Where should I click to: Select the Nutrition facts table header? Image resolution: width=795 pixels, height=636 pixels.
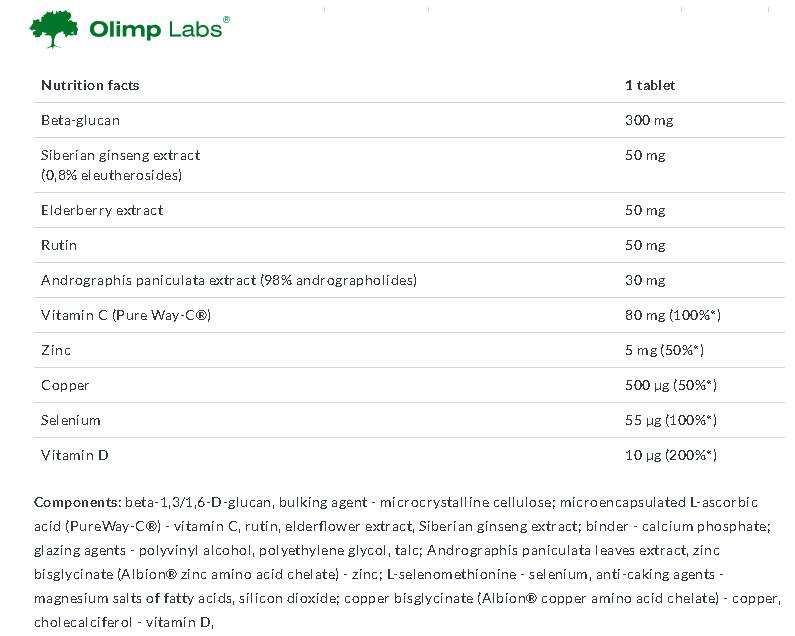[x=90, y=85]
